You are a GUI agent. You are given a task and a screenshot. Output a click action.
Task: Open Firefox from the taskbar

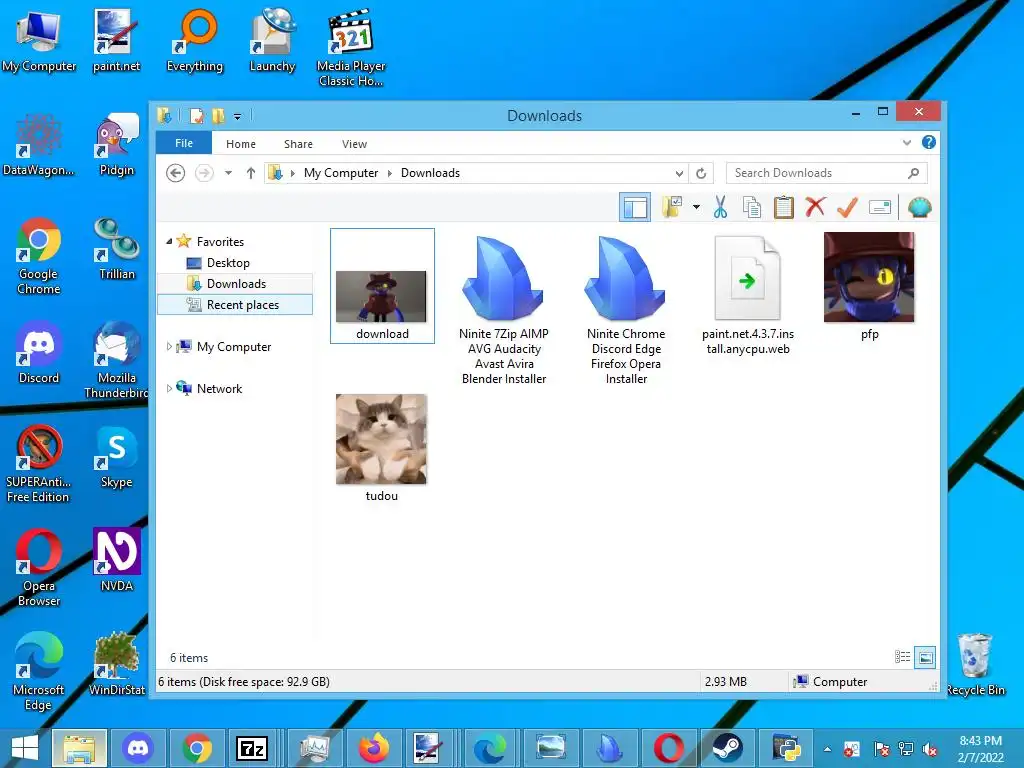coord(373,748)
